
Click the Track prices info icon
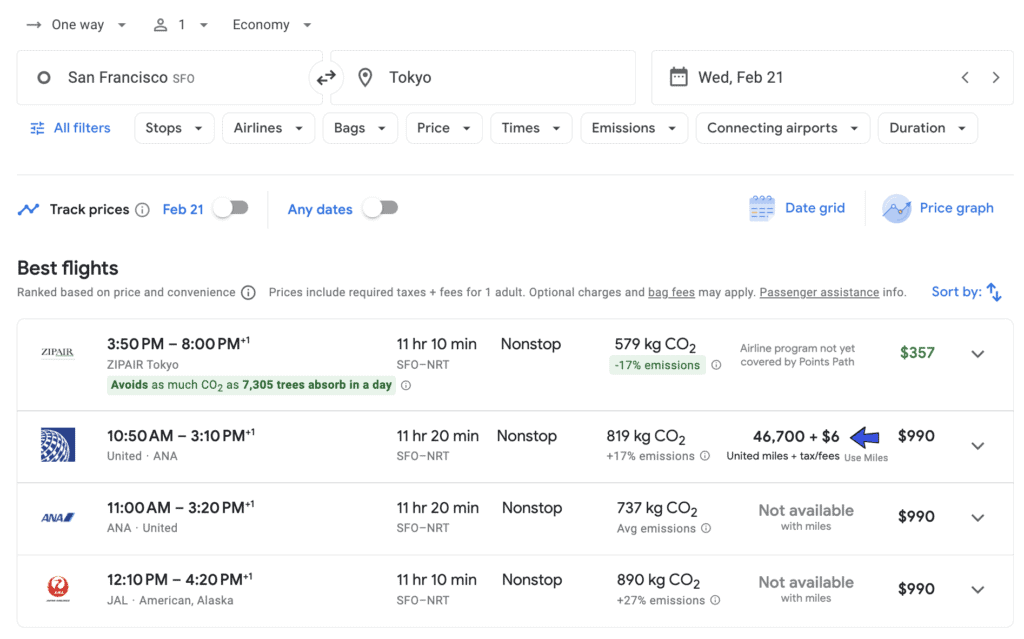coord(142,210)
